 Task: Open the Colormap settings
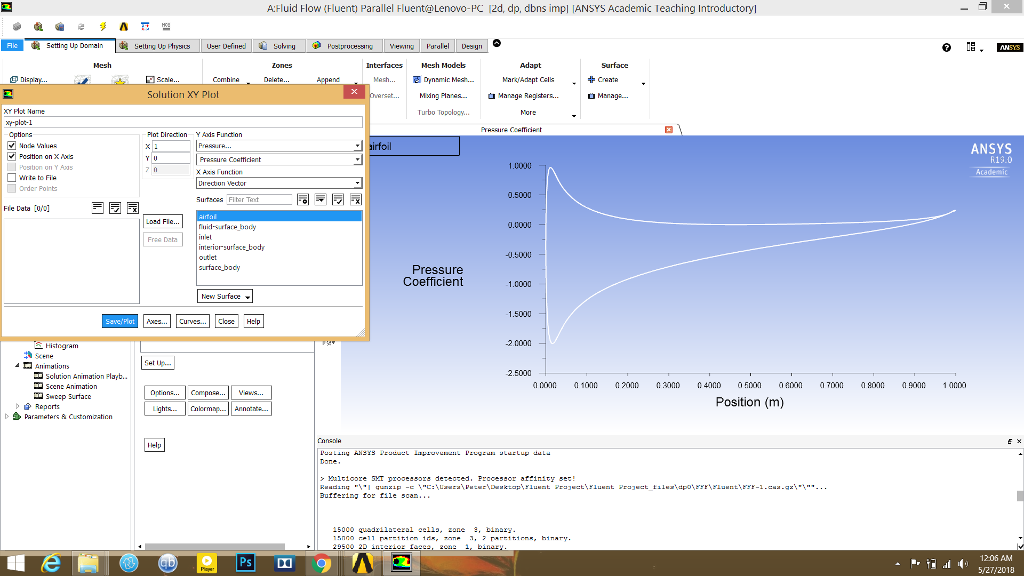(207, 408)
